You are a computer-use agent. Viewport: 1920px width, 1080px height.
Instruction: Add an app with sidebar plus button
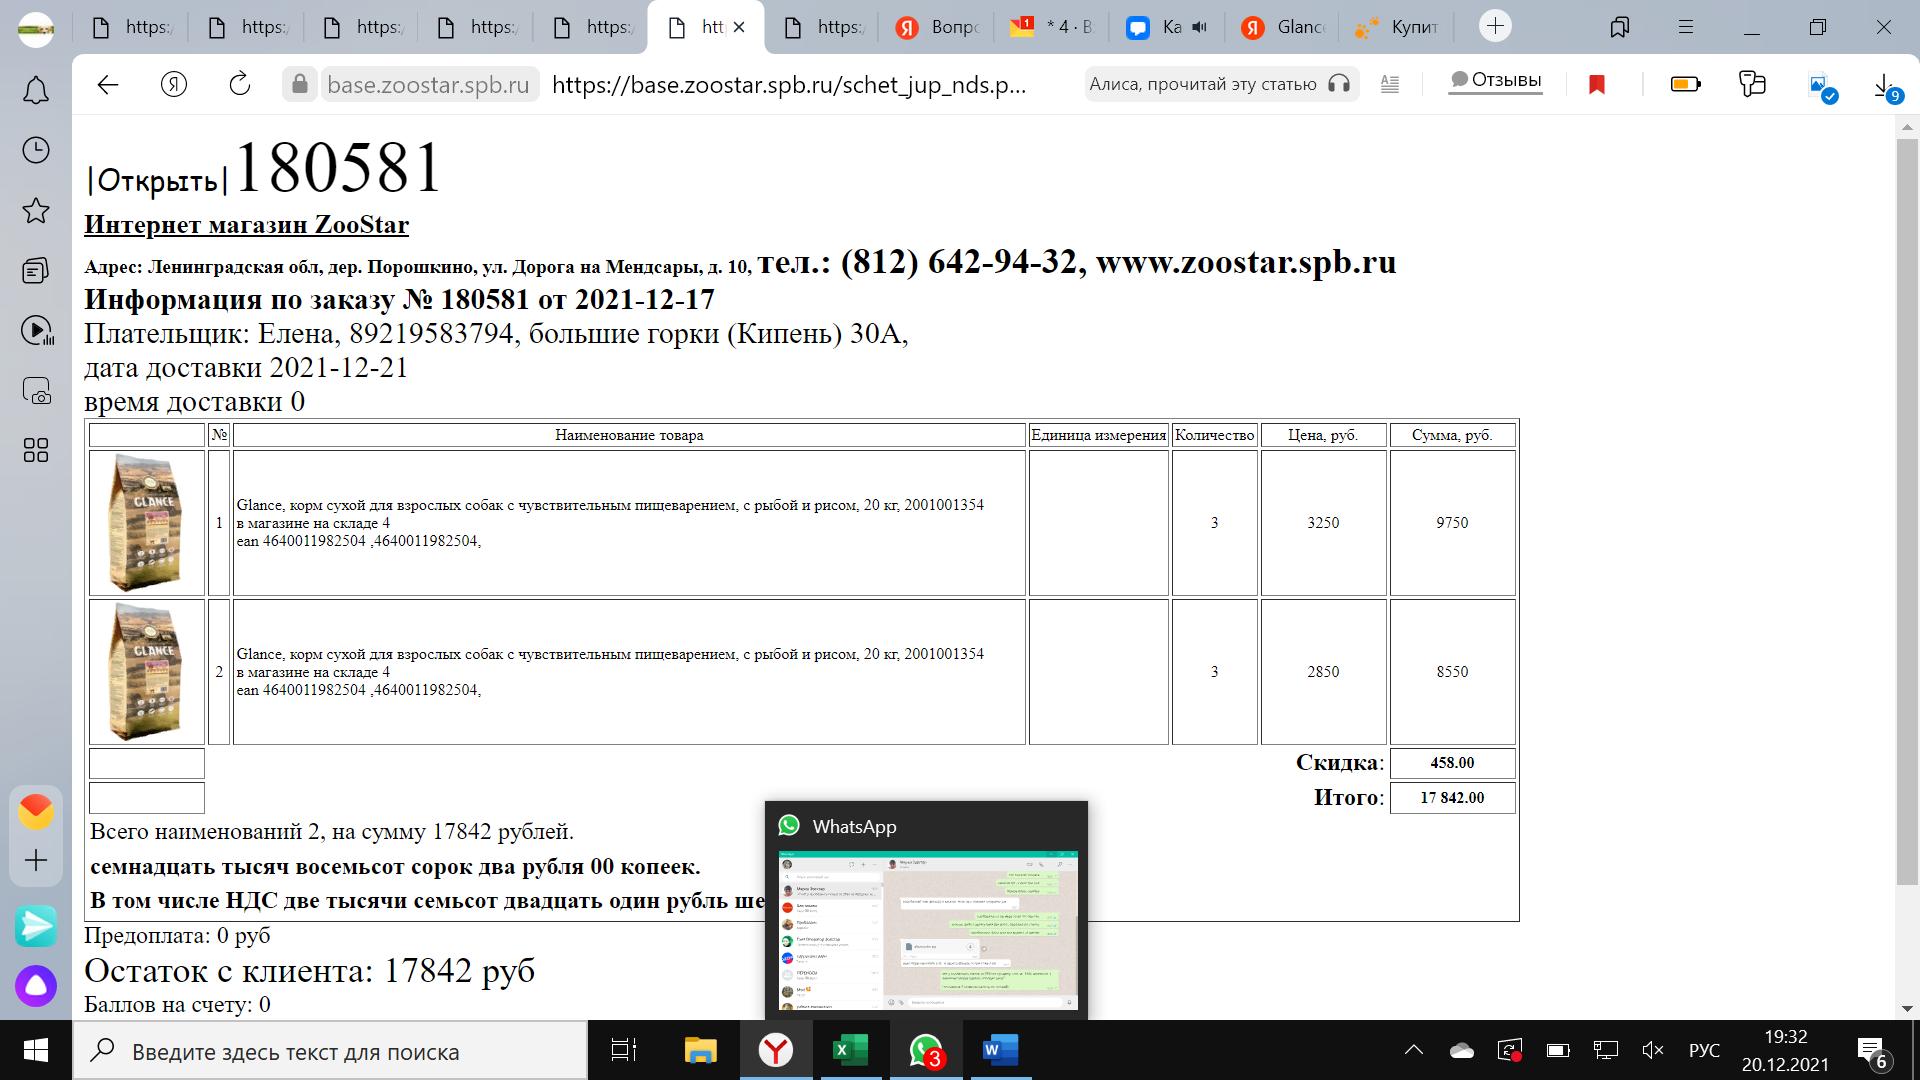coord(36,860)
